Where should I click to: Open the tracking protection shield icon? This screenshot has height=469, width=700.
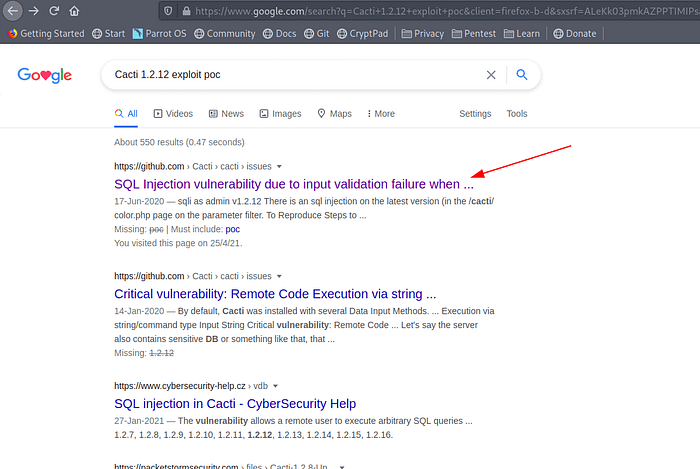coord(168,11)
